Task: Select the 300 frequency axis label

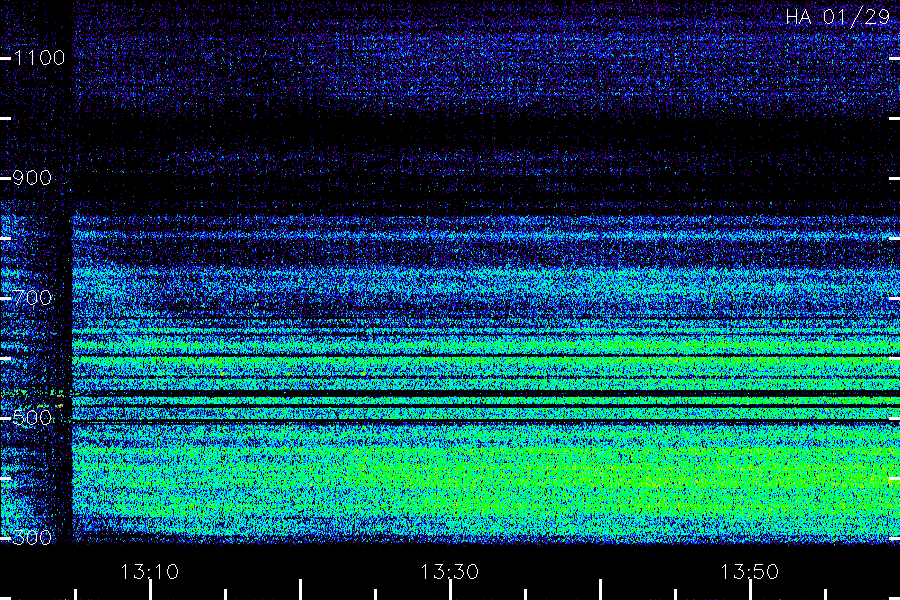Action: click(32, 537)
